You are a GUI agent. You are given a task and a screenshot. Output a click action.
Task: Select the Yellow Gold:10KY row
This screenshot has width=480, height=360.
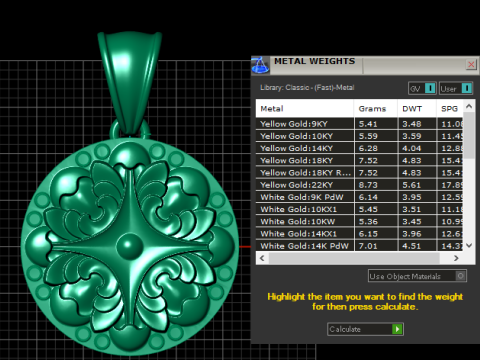point(359,136)
